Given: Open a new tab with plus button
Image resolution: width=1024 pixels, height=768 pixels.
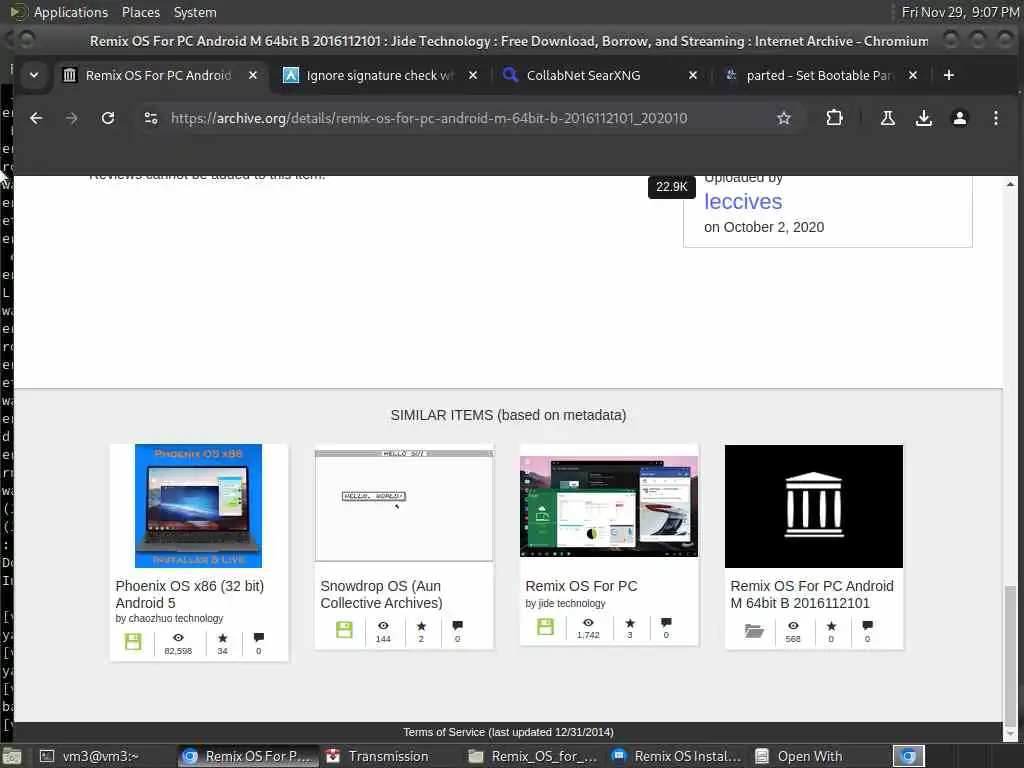Looking at the screenshot, I should [949, 75].
